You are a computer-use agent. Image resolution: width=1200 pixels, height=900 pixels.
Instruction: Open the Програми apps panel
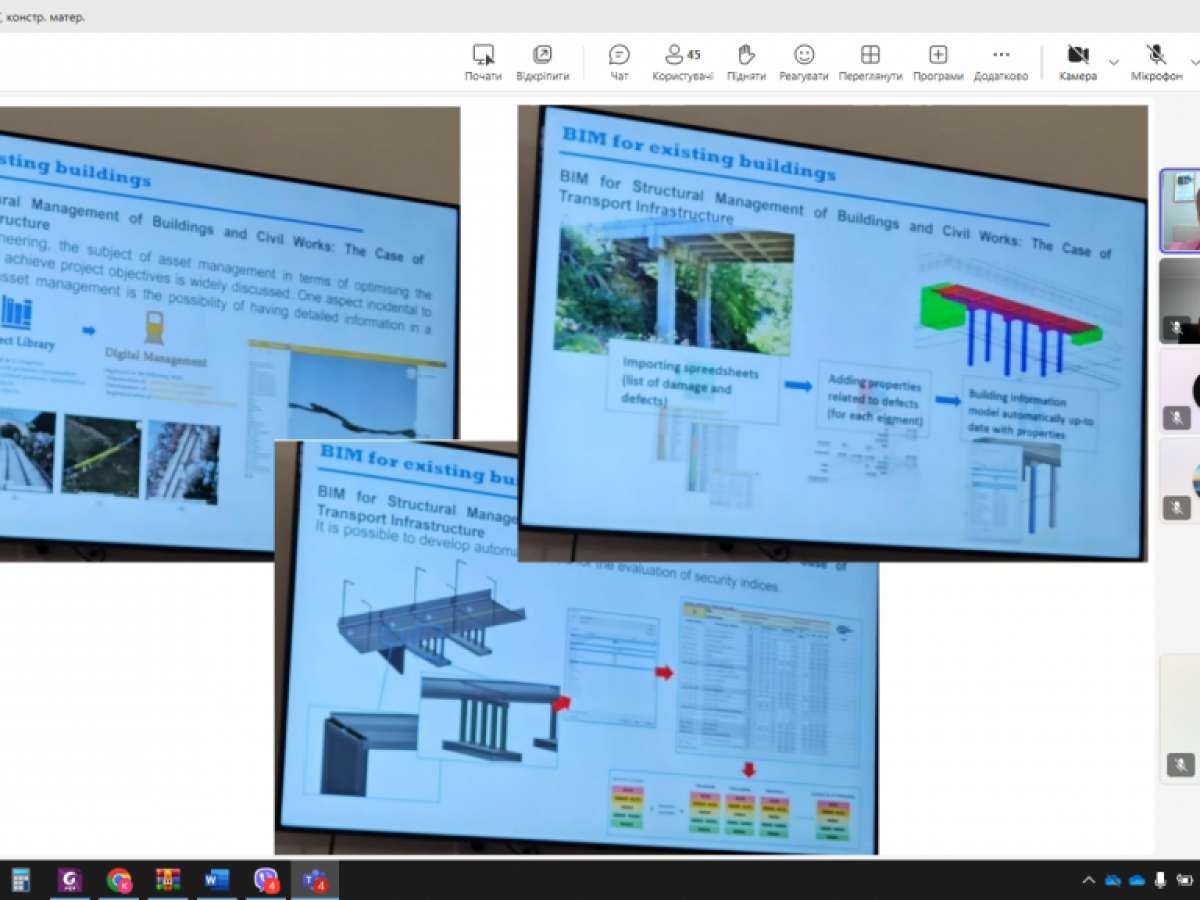[937, 62]
